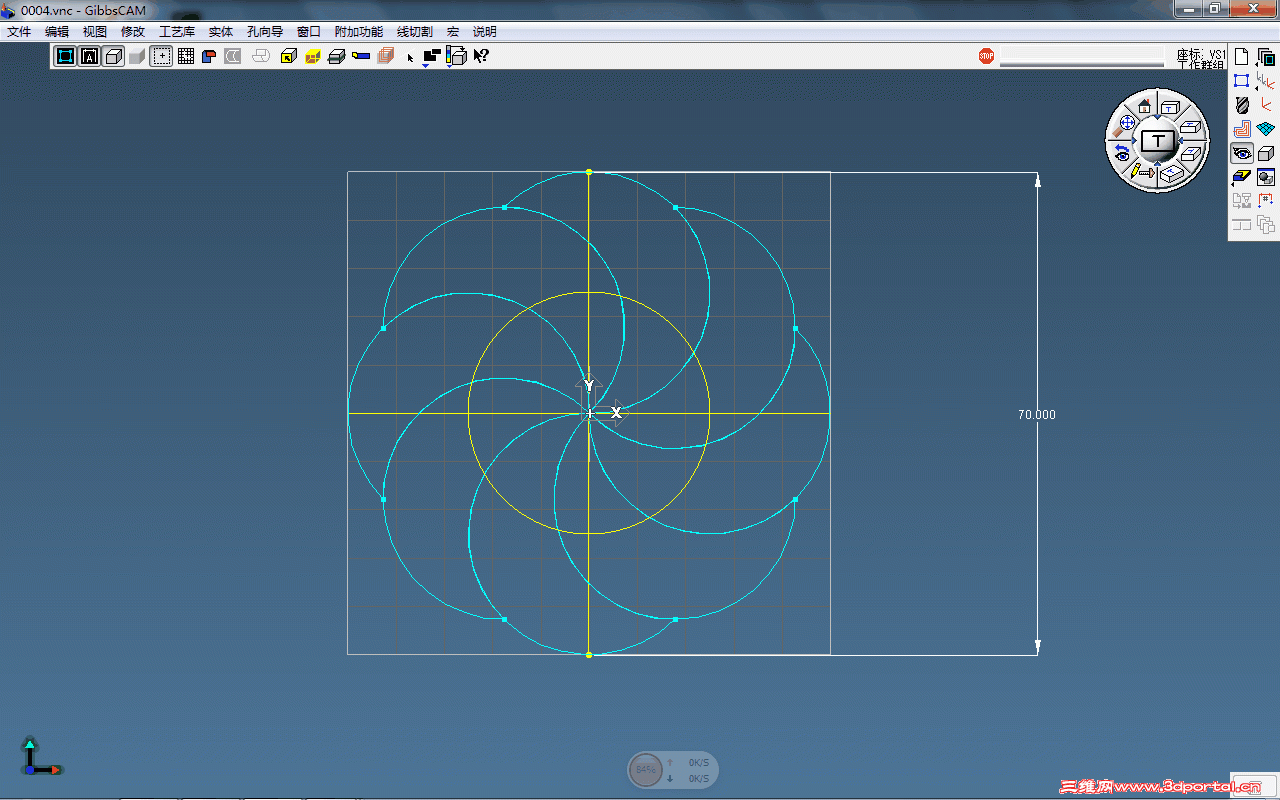Open the yellow and blue block dropdown icon

[x=1242, y=177]
